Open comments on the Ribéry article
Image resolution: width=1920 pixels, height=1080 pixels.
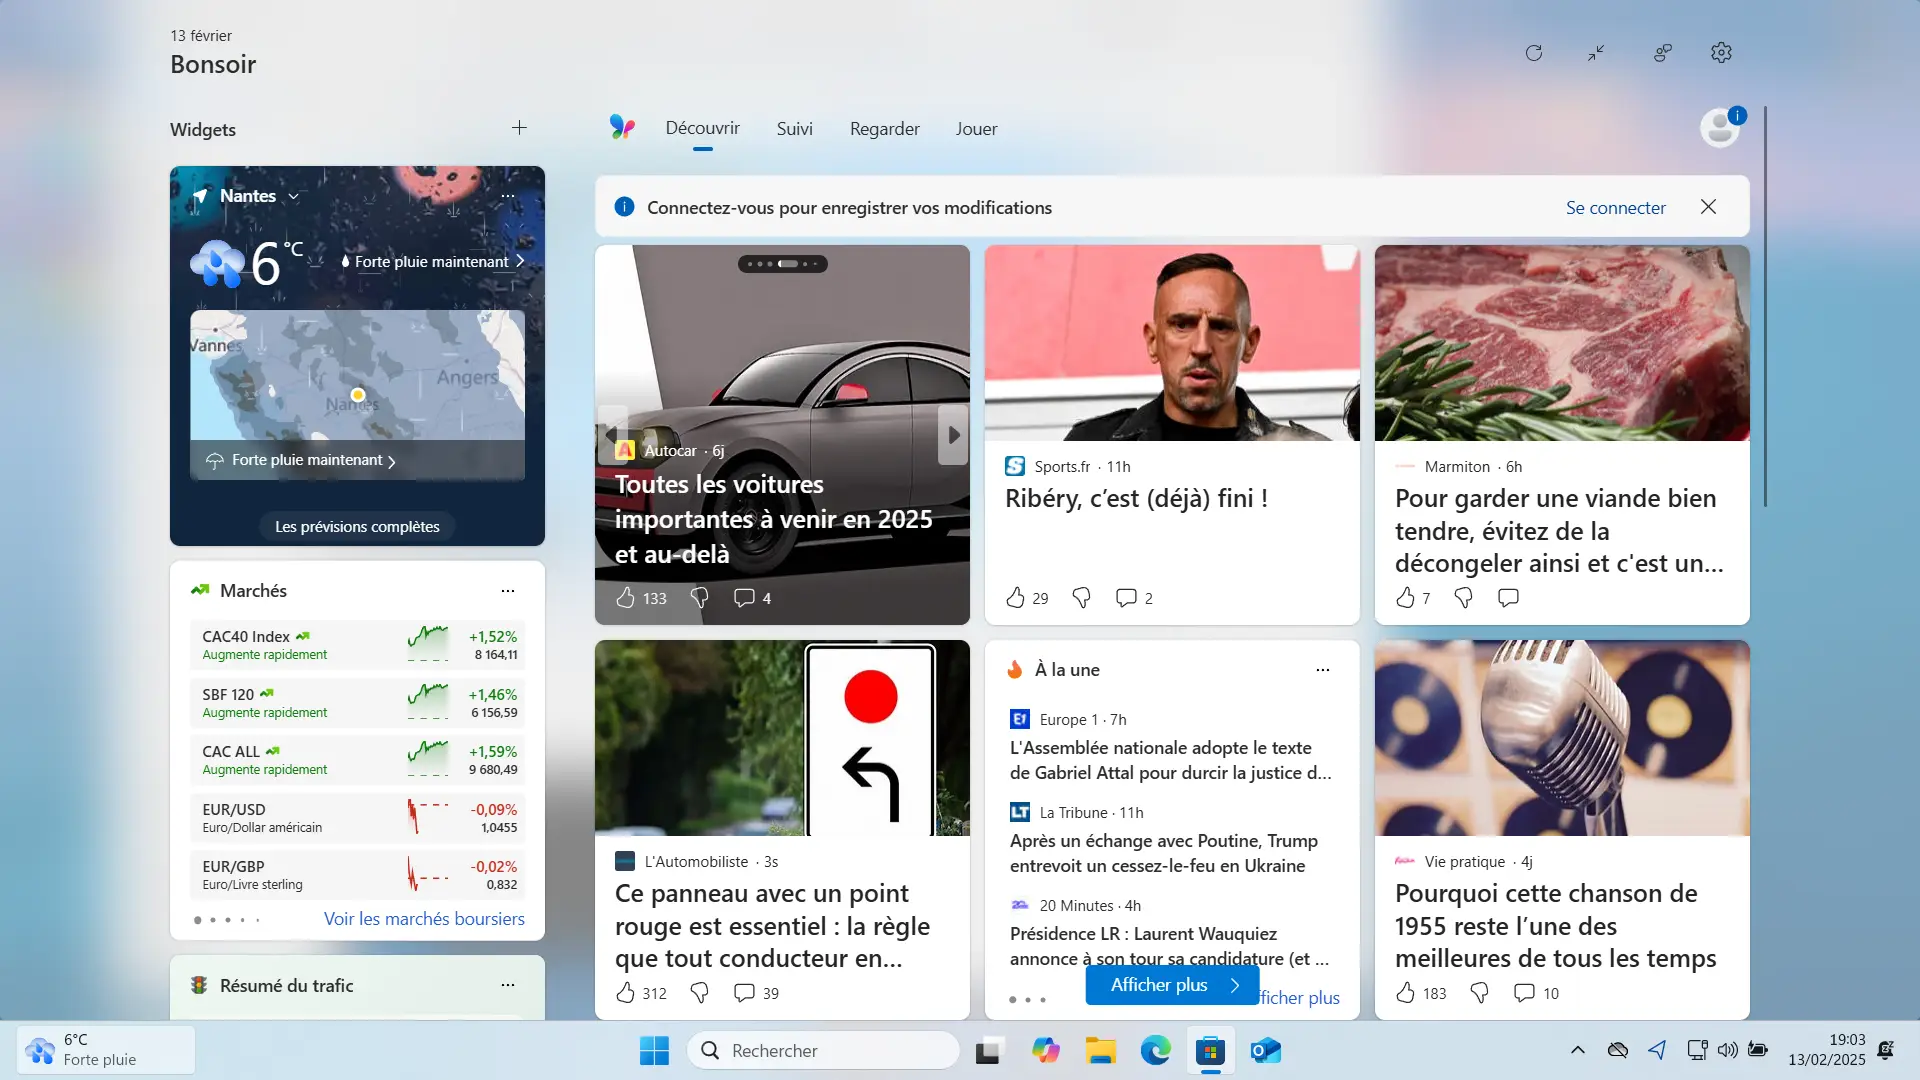[1126, 598]
